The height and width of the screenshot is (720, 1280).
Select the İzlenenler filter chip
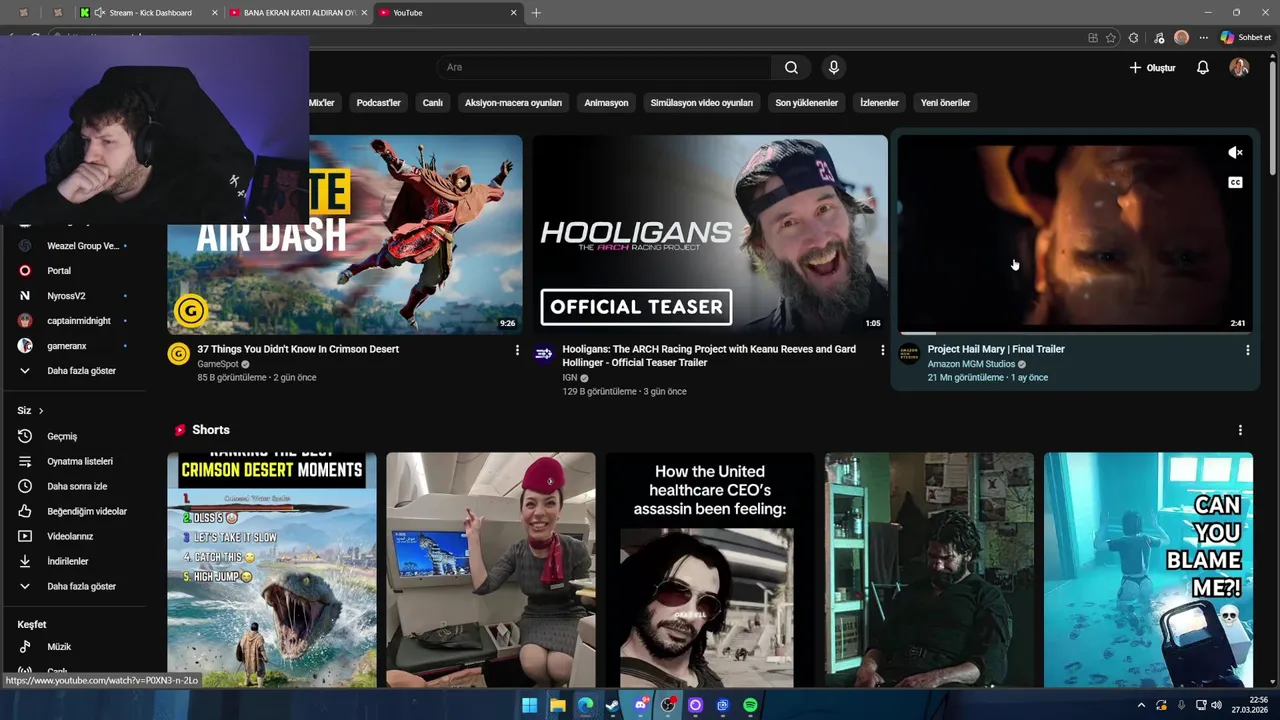[879, 102]
